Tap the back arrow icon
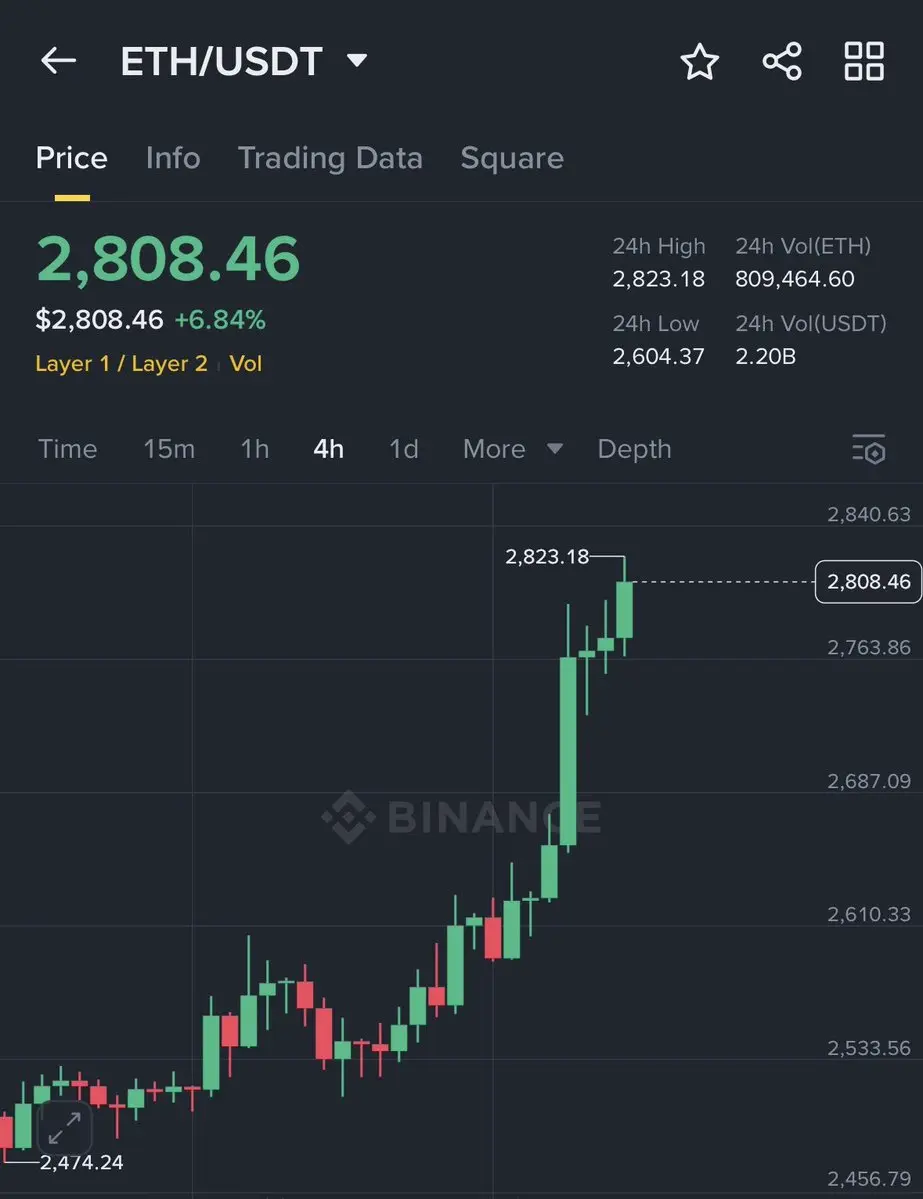Viewport: 923px width, 1199px height. 58,60
